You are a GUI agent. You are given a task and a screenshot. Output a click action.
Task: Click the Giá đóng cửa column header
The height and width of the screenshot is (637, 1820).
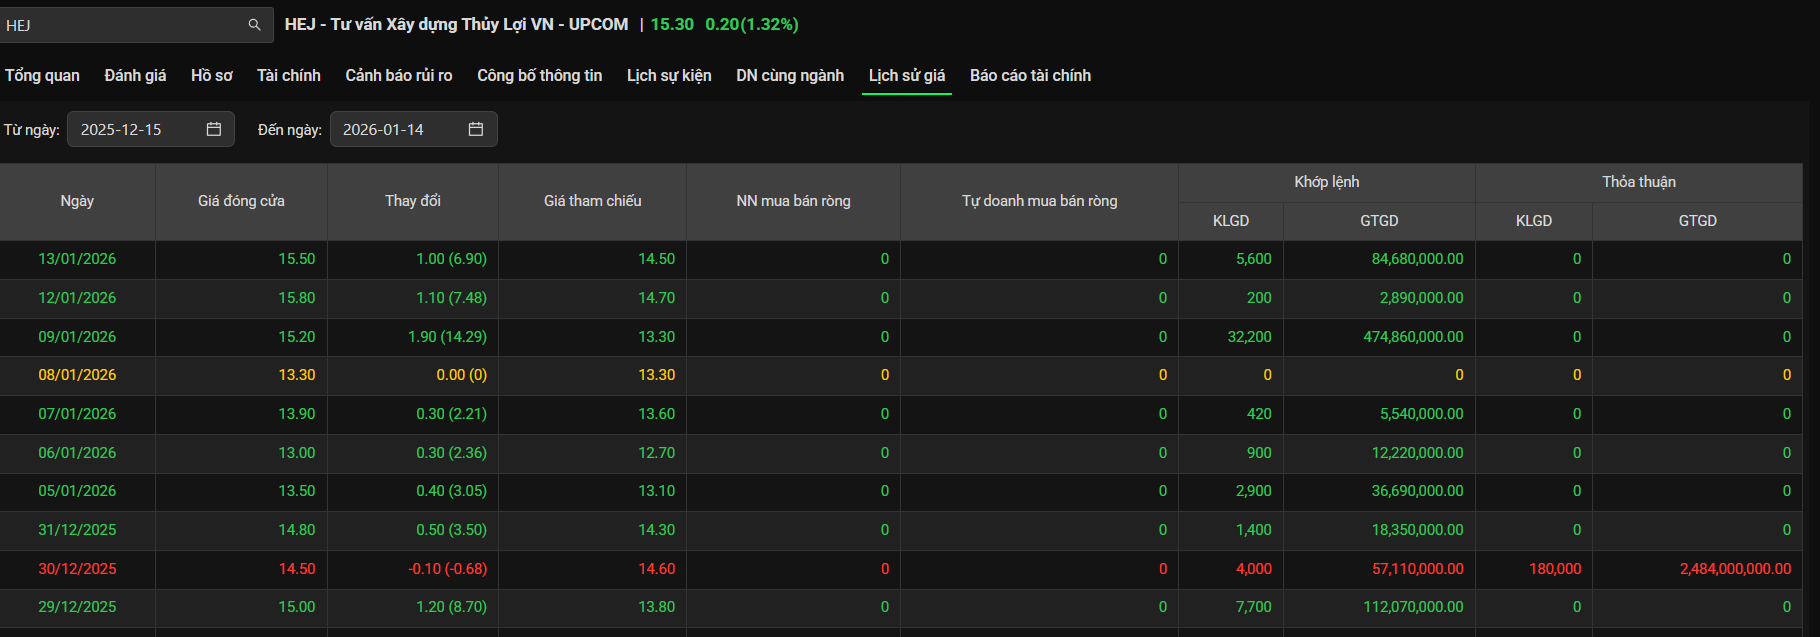(x=241, y=201)
